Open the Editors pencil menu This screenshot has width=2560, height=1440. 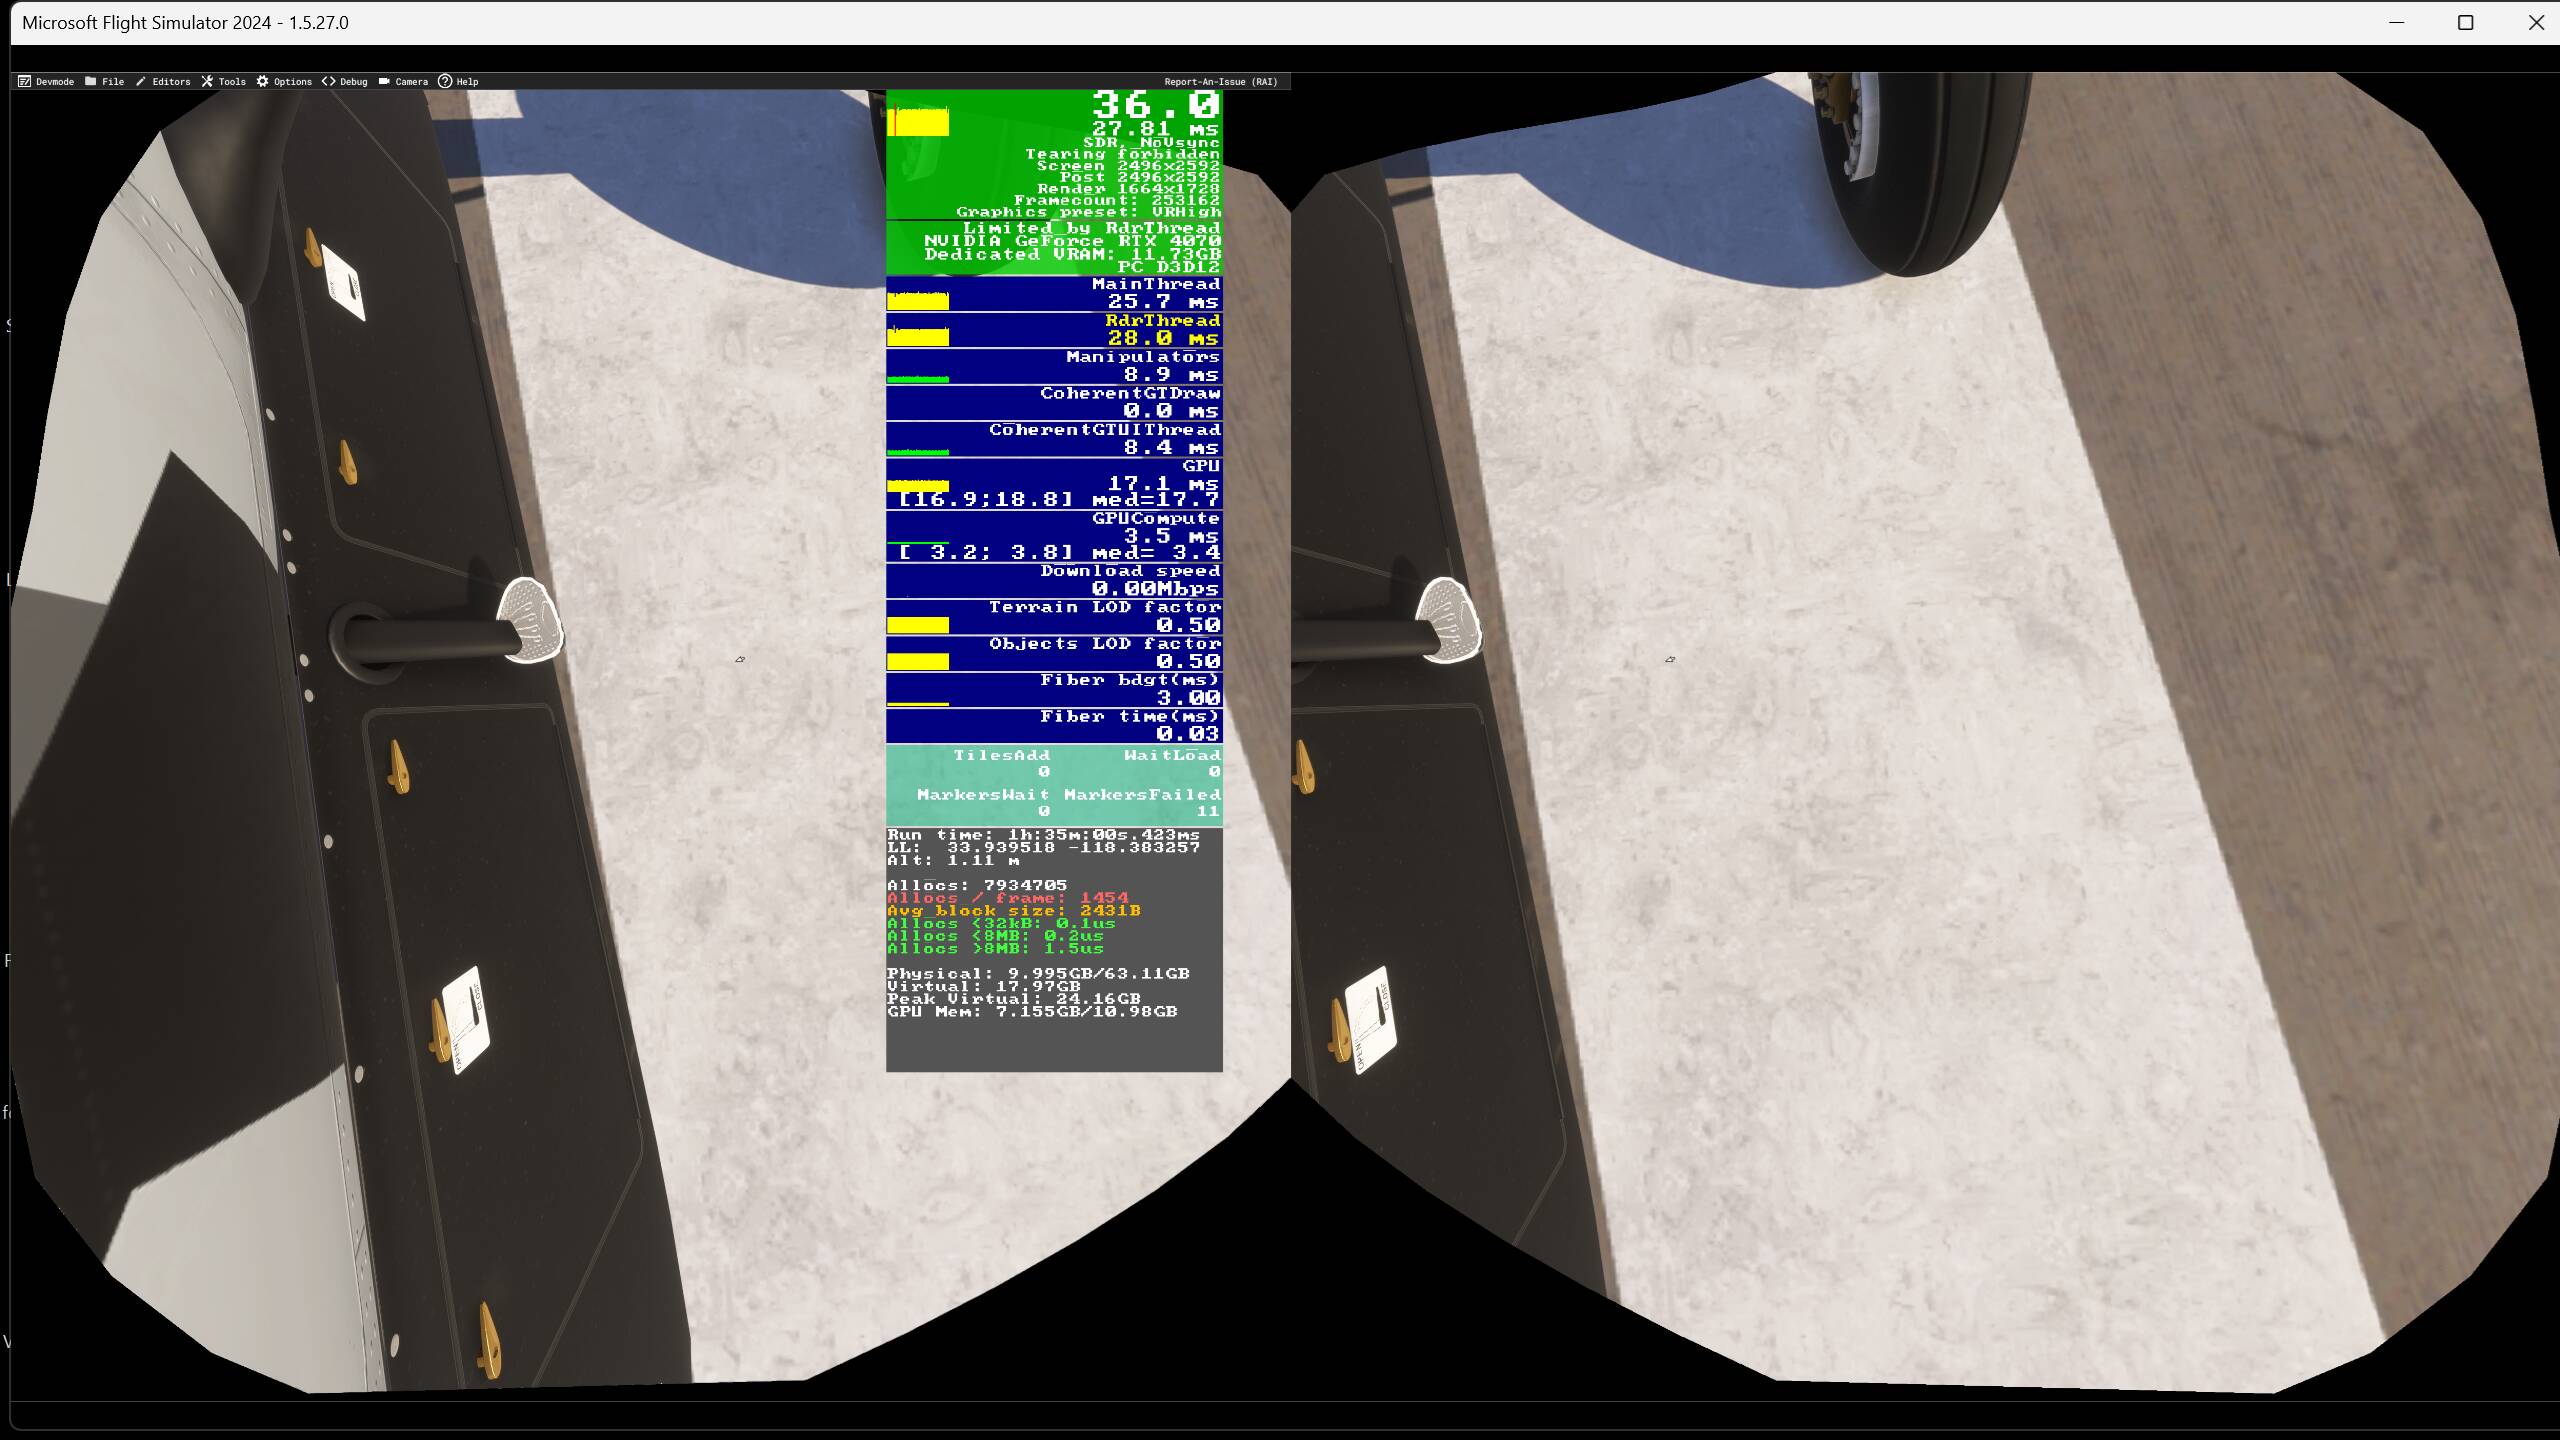162,82
